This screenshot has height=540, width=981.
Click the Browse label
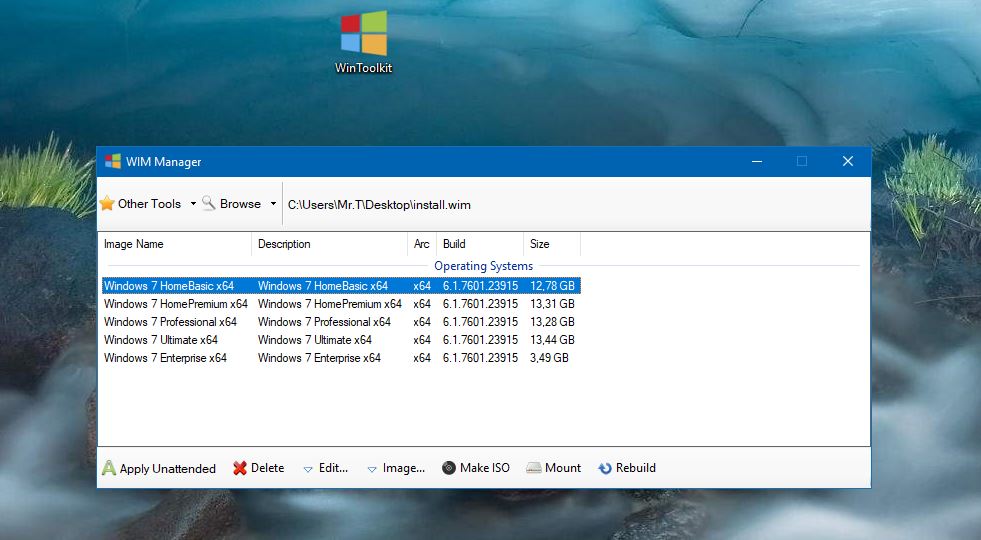[x=240, y=204]
